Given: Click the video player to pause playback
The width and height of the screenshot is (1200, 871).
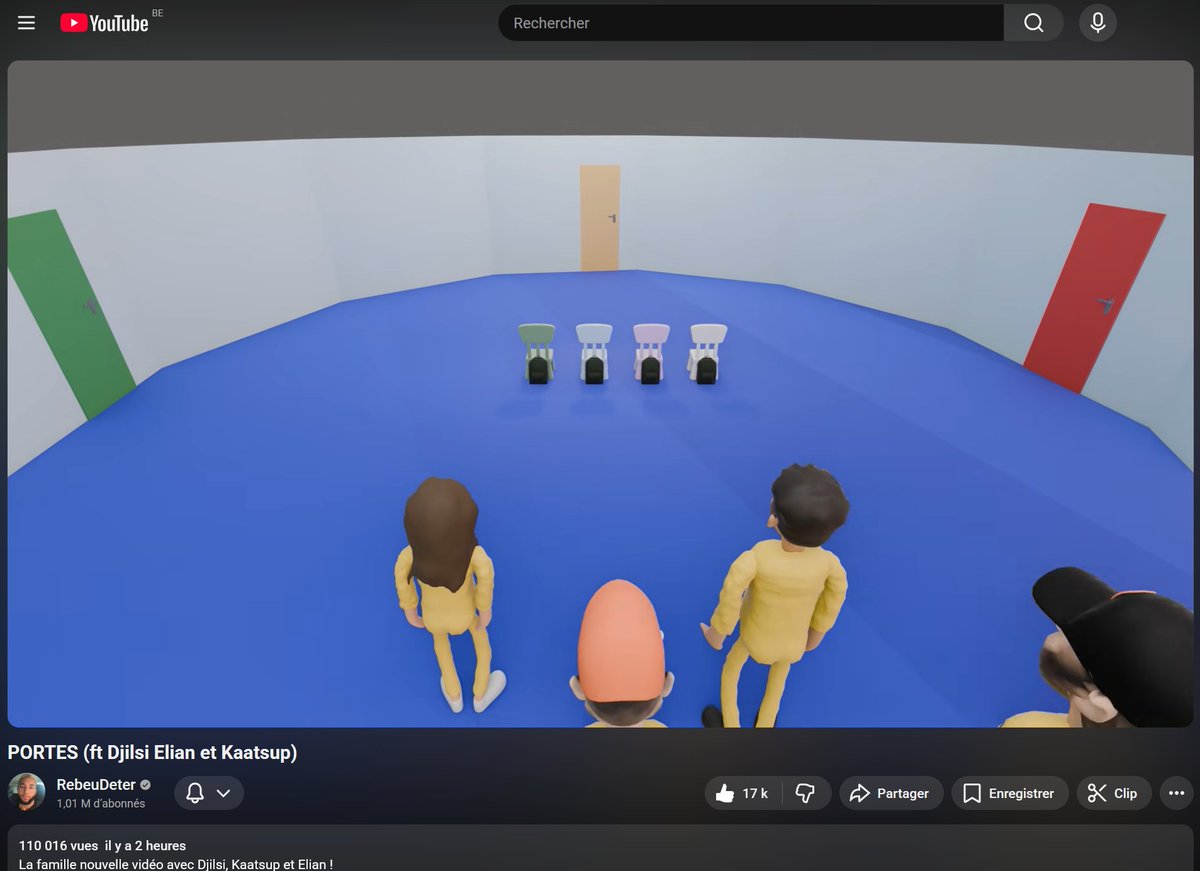Looking at the screenshot, I should point(600,393).
